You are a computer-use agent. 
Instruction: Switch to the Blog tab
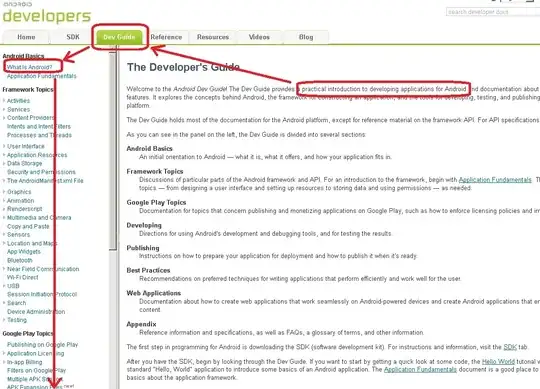pos(306,37)
